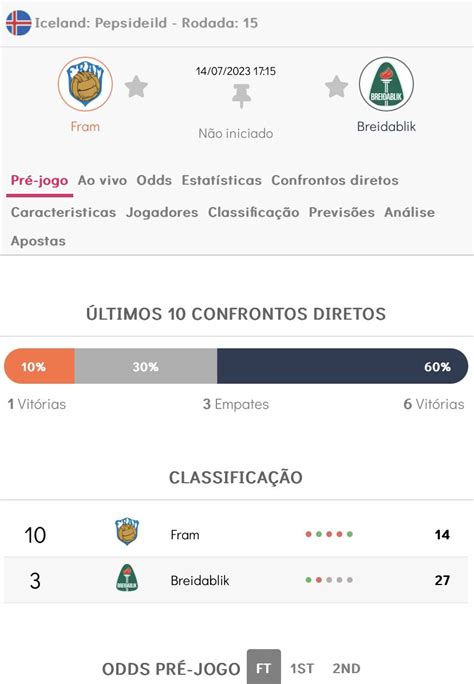Viewport: 474px width, 684px height.
Task: Click Fram's recent form dots
Action: point(329,534)
